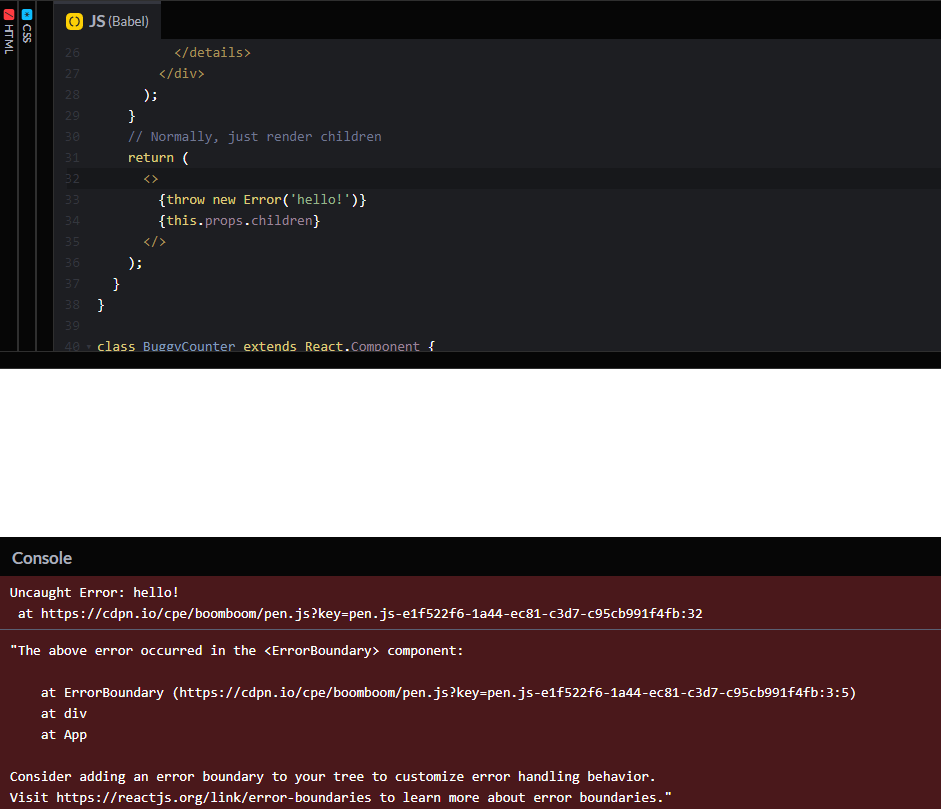The height and width of the screenshot is (809, 941).
Task: Click line number 39 on the empty line
Action: click(x=72, y=326)
